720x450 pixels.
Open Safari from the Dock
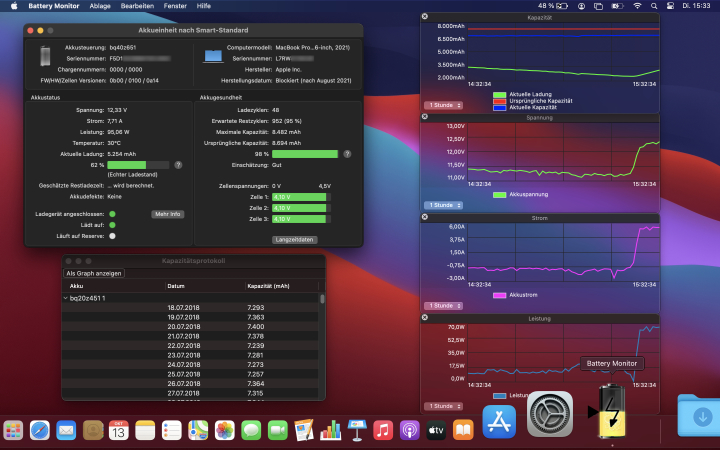click(39, 431)
